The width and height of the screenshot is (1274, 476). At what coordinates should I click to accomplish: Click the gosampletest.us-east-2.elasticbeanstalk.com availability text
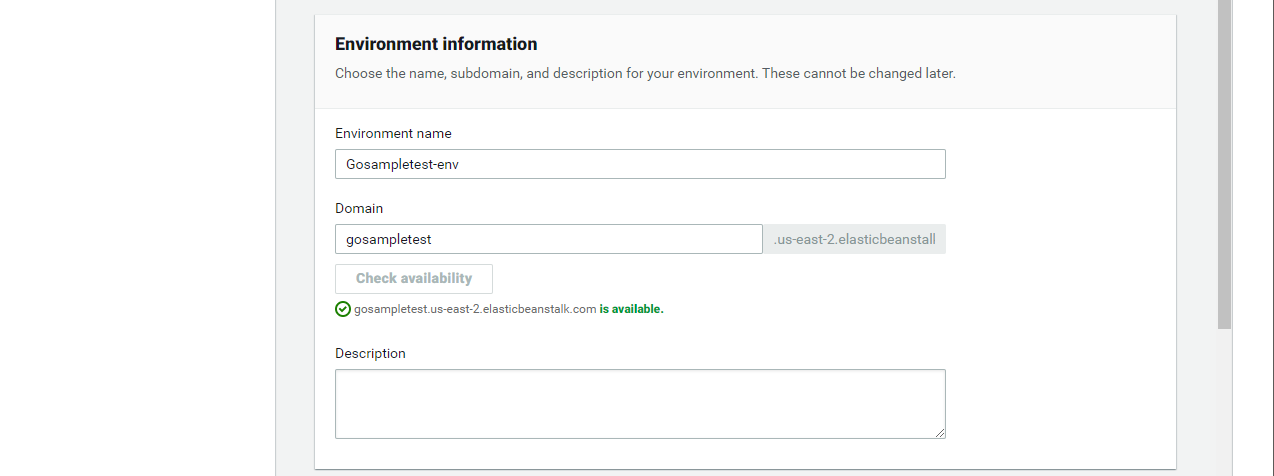(475, 309)
